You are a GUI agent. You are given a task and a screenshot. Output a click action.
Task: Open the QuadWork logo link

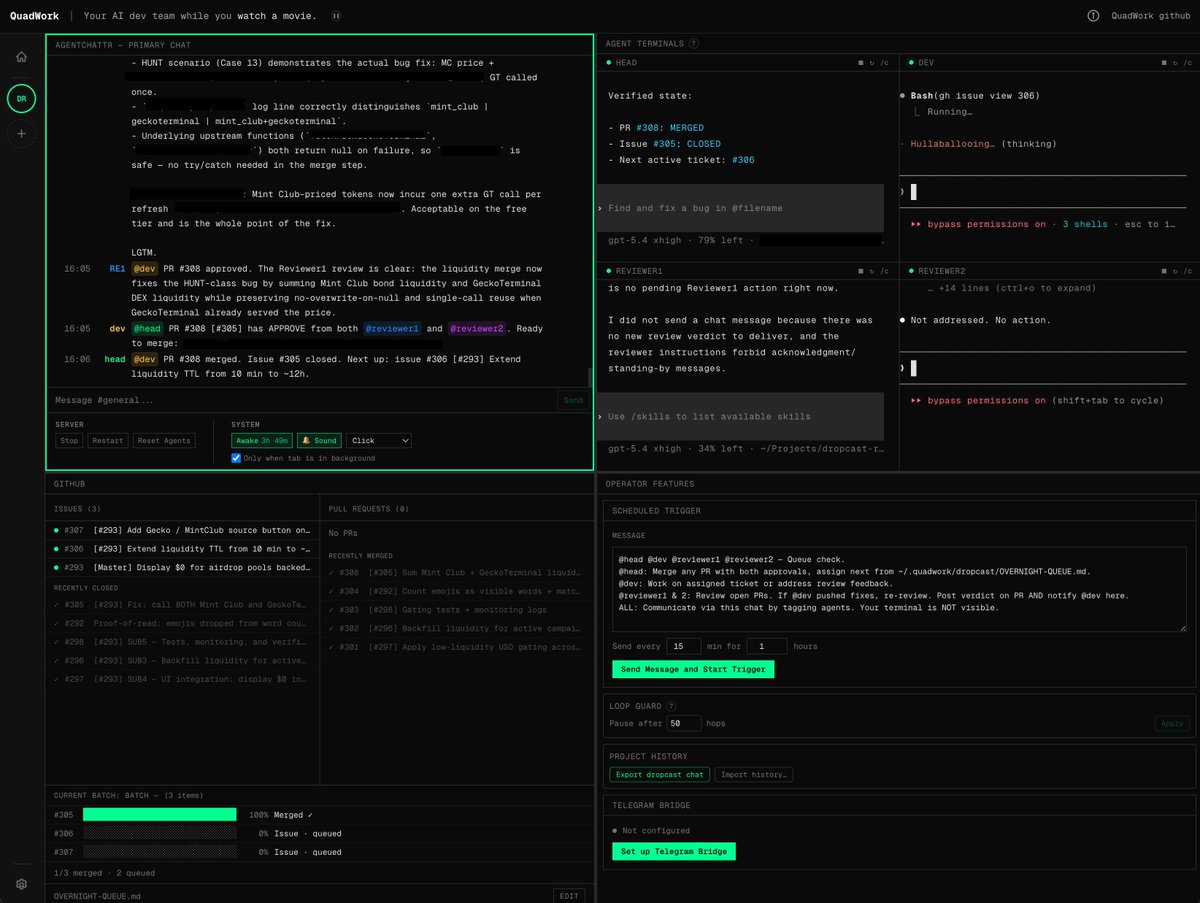(x=34, y=16)
